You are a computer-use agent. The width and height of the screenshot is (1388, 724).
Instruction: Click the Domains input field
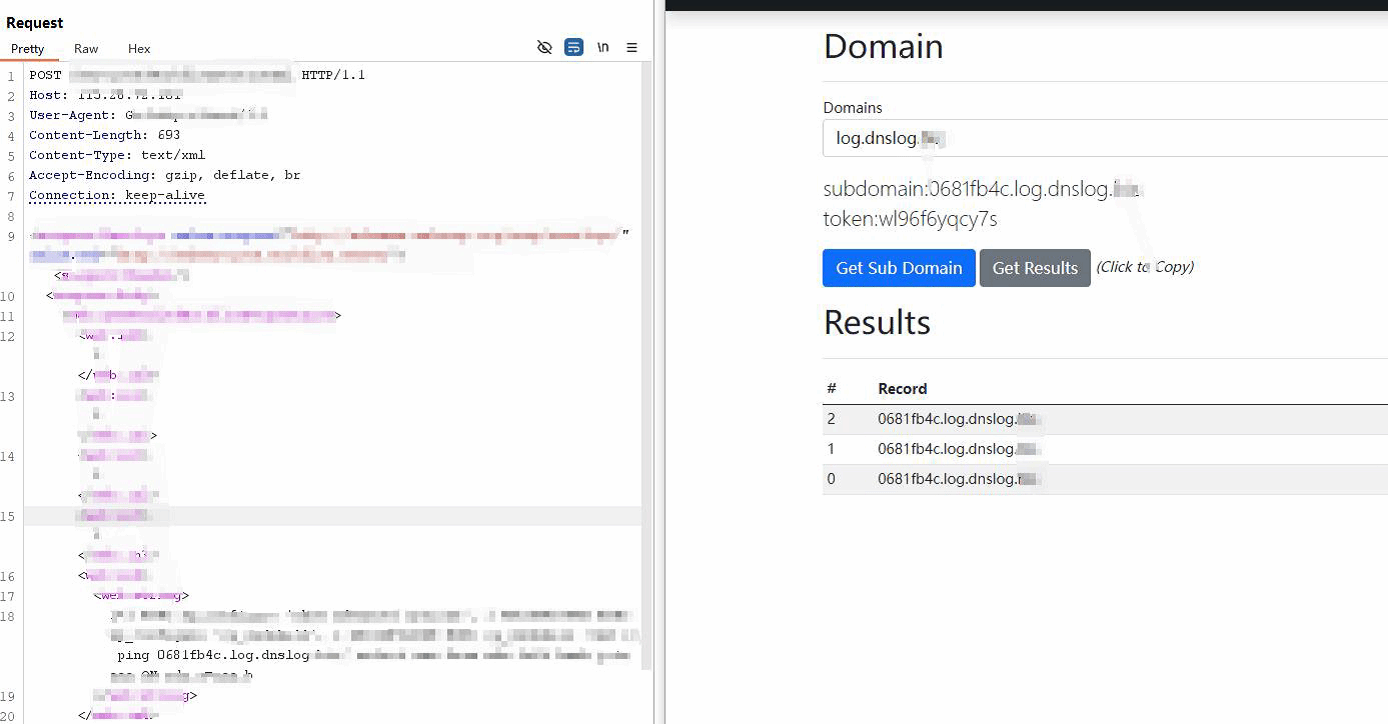(1100, 138)
